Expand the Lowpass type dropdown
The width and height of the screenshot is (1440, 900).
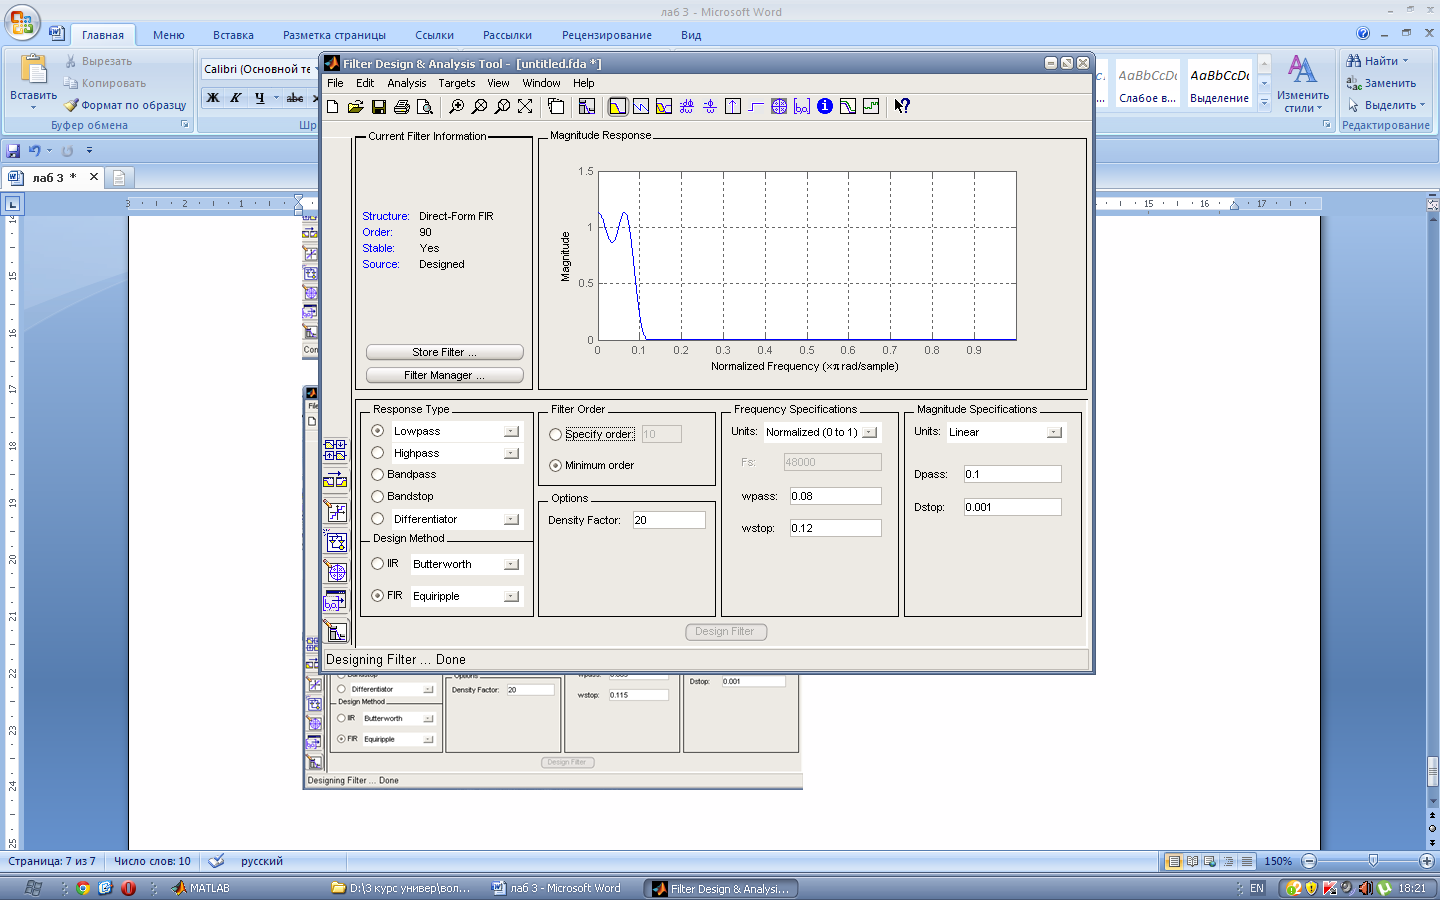coord(511,431)
